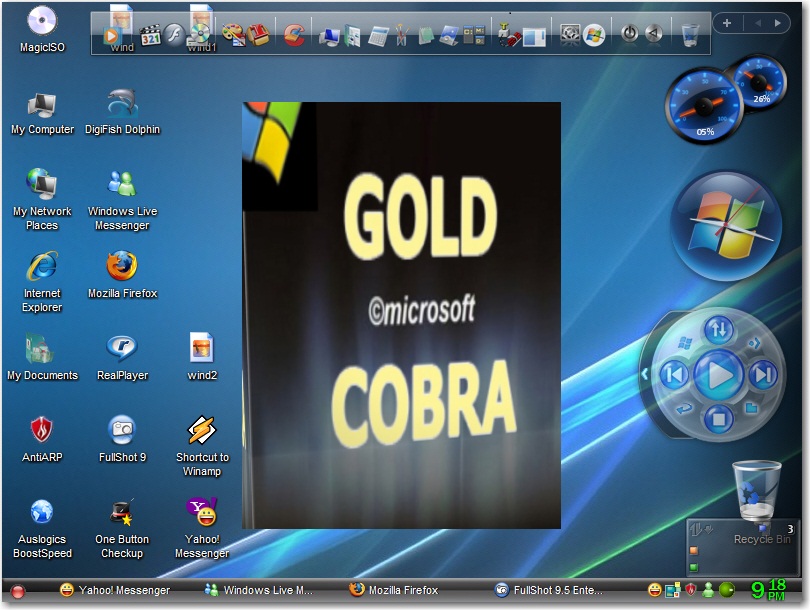Click the power button in dock
The height and width of the screenshot is (610, 810).
(x=629, y=34)
